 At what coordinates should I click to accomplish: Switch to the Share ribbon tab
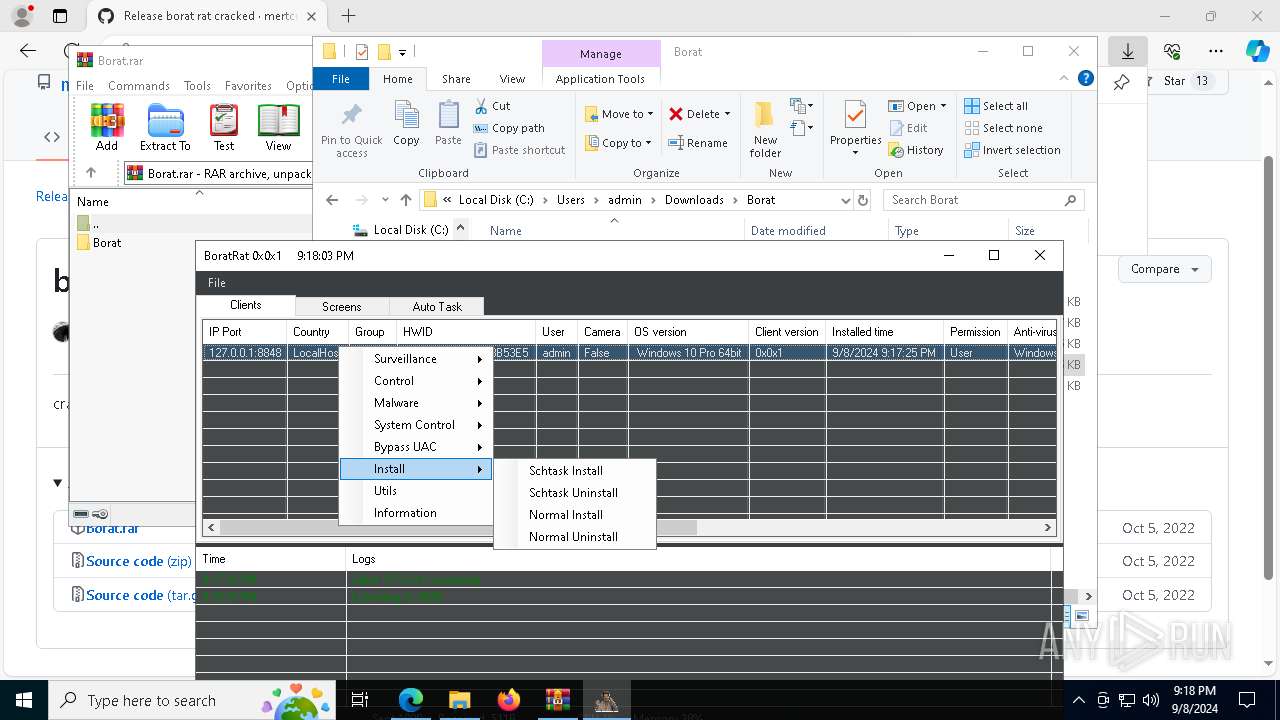tap(456, 79)
